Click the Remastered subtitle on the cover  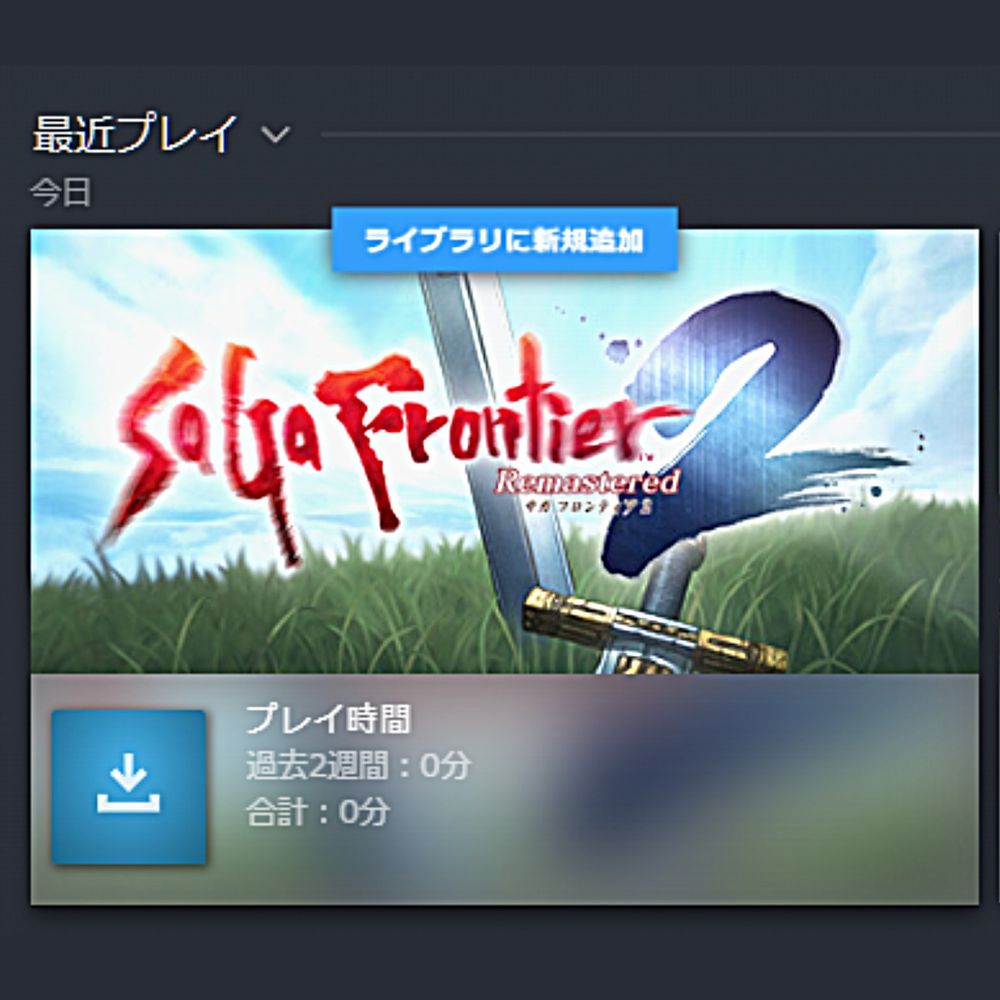[x=587, y=482]
